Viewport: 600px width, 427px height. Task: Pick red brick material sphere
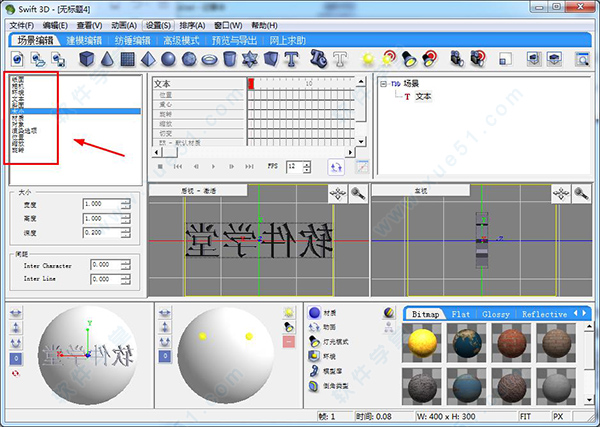(x=512, y=343)
